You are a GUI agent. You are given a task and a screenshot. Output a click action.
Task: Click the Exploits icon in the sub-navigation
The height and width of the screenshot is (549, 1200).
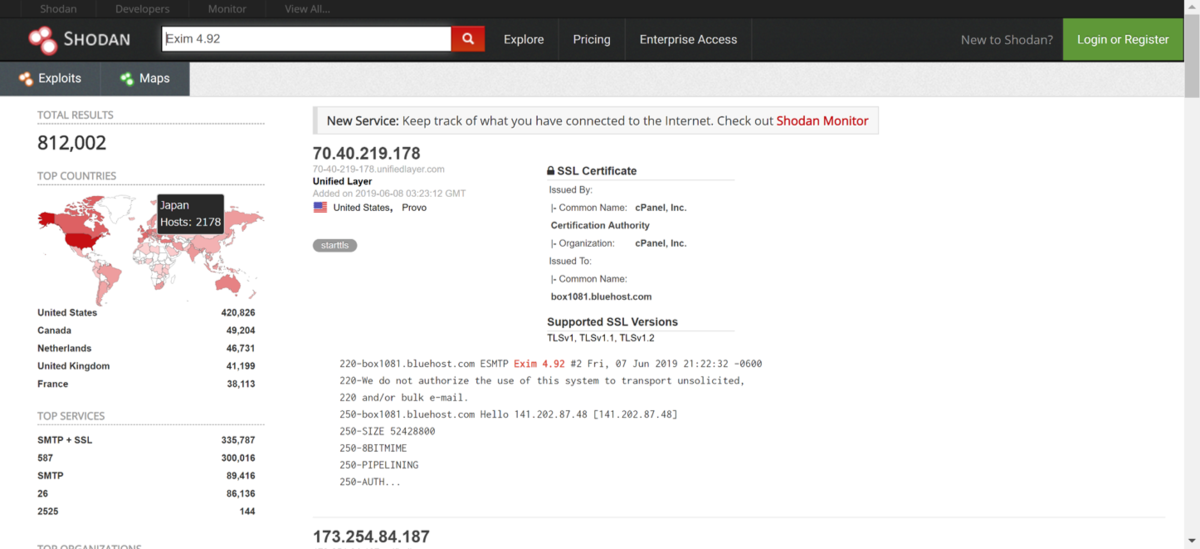[x=26, y=79]
